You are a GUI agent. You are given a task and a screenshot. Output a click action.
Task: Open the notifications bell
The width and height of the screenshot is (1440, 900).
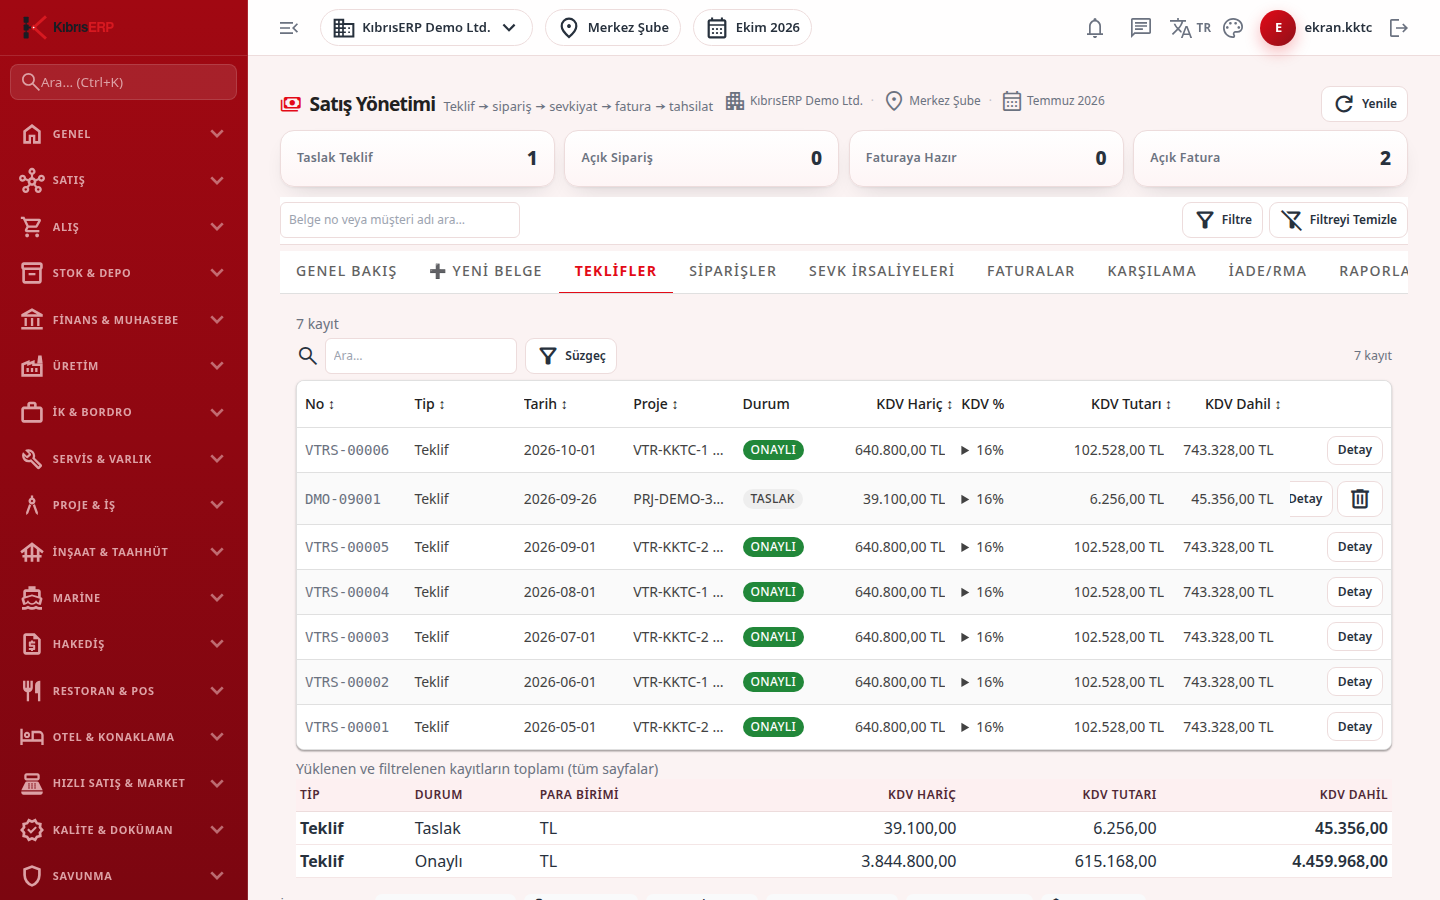coord(1095,28)
